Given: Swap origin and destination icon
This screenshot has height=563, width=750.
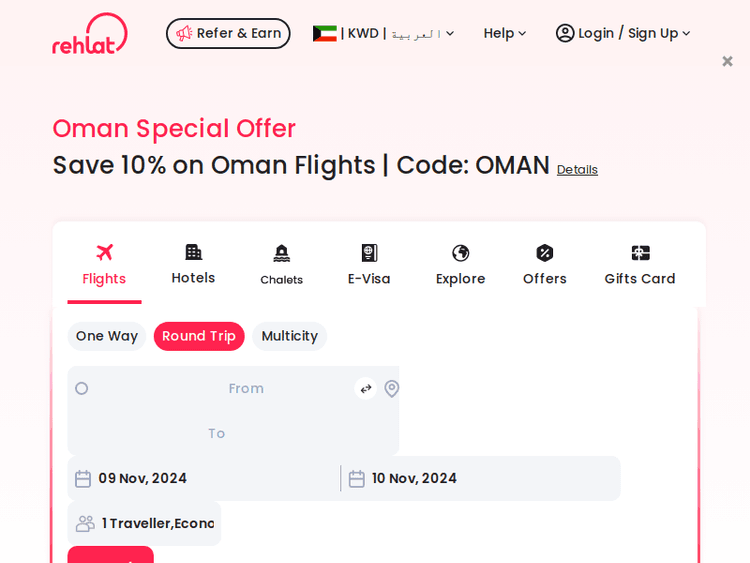Looking at the screenshot, I should [x=366, y=389].
